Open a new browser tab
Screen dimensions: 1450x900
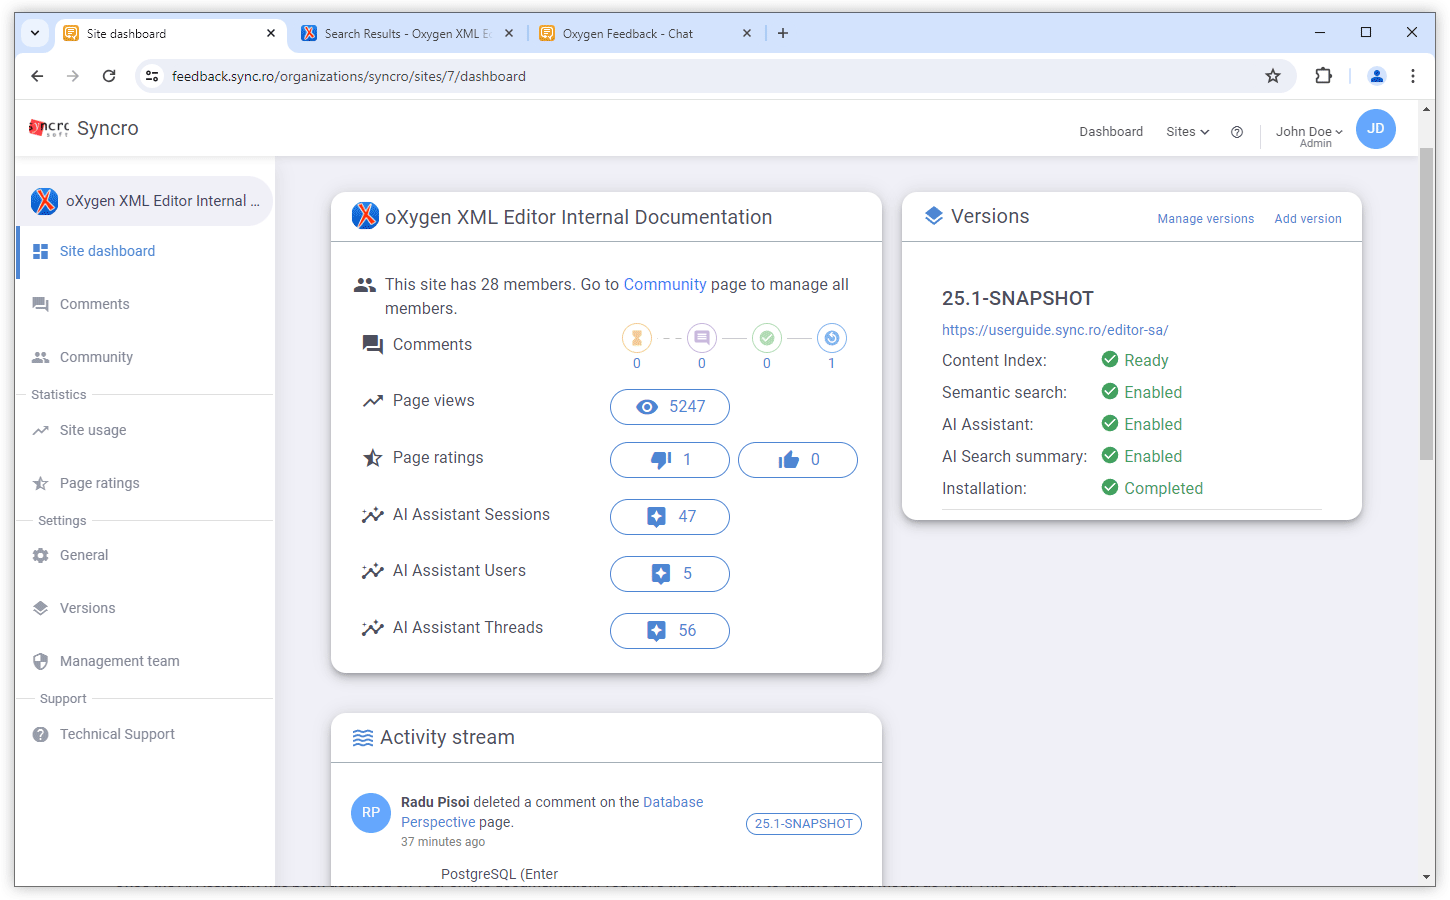(x=783, y=34)
